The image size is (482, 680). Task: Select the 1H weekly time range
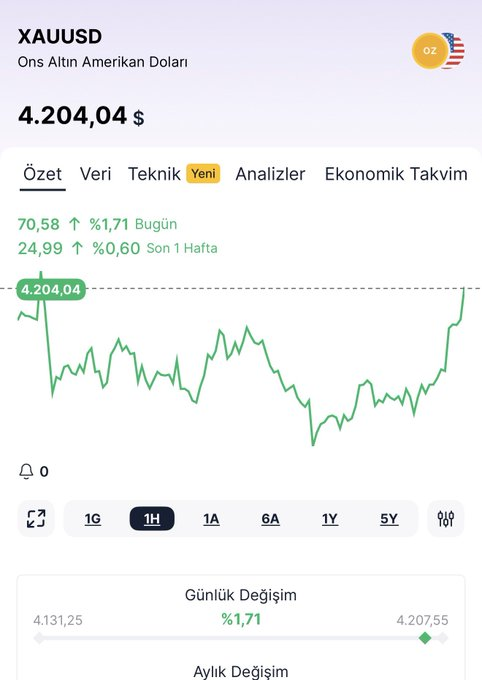tap(152, 519)
